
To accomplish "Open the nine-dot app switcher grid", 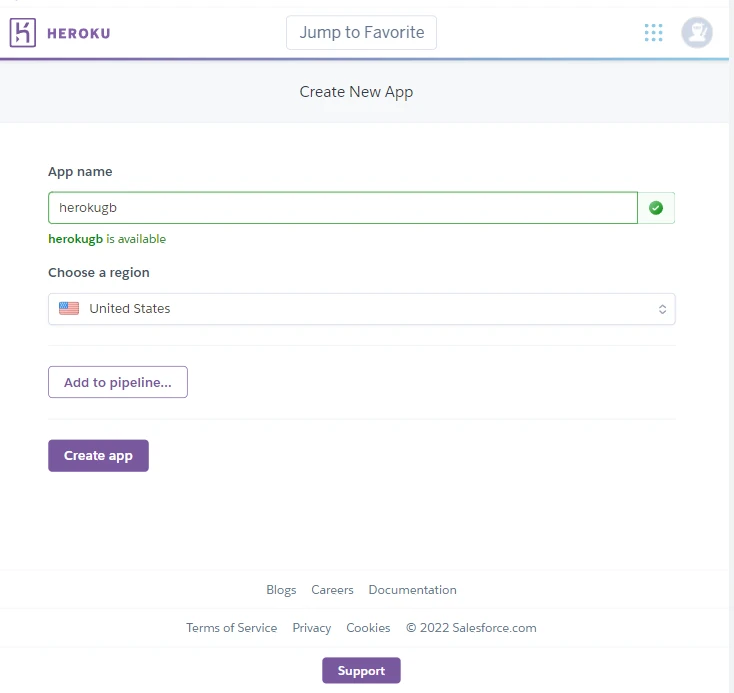I will [x=653, y=33].
